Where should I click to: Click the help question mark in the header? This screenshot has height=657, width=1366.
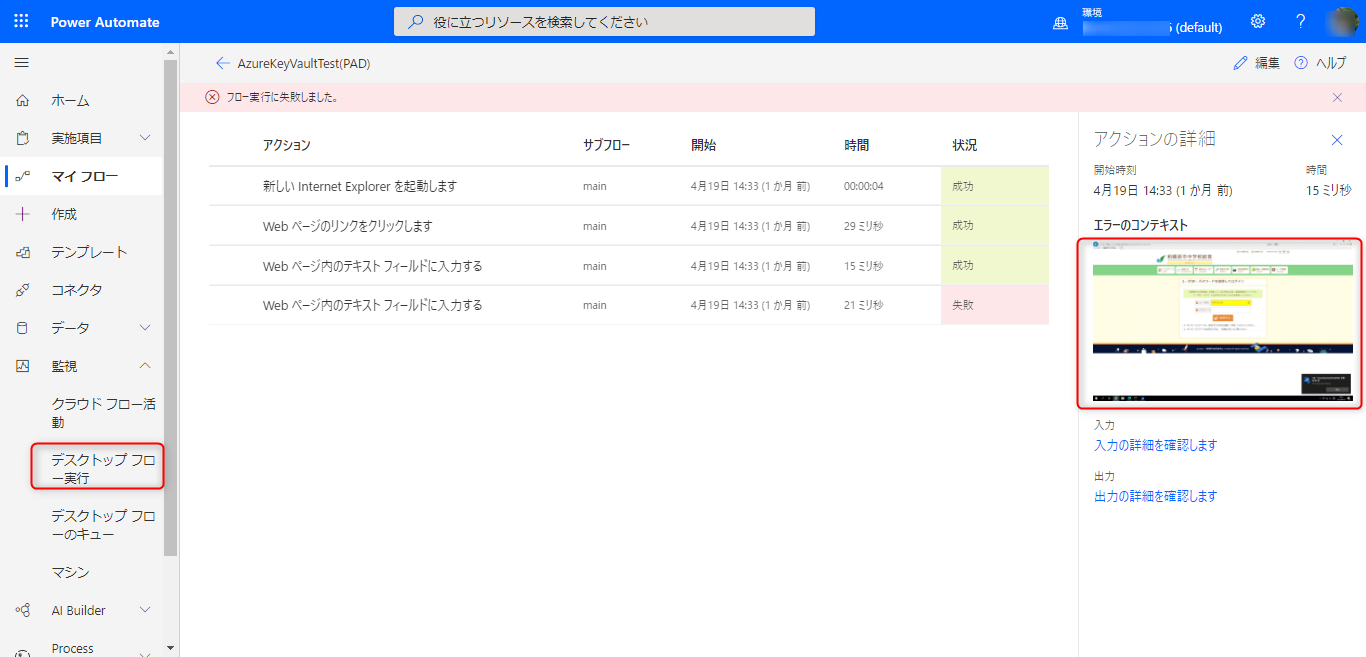(x=1301, y=21)
